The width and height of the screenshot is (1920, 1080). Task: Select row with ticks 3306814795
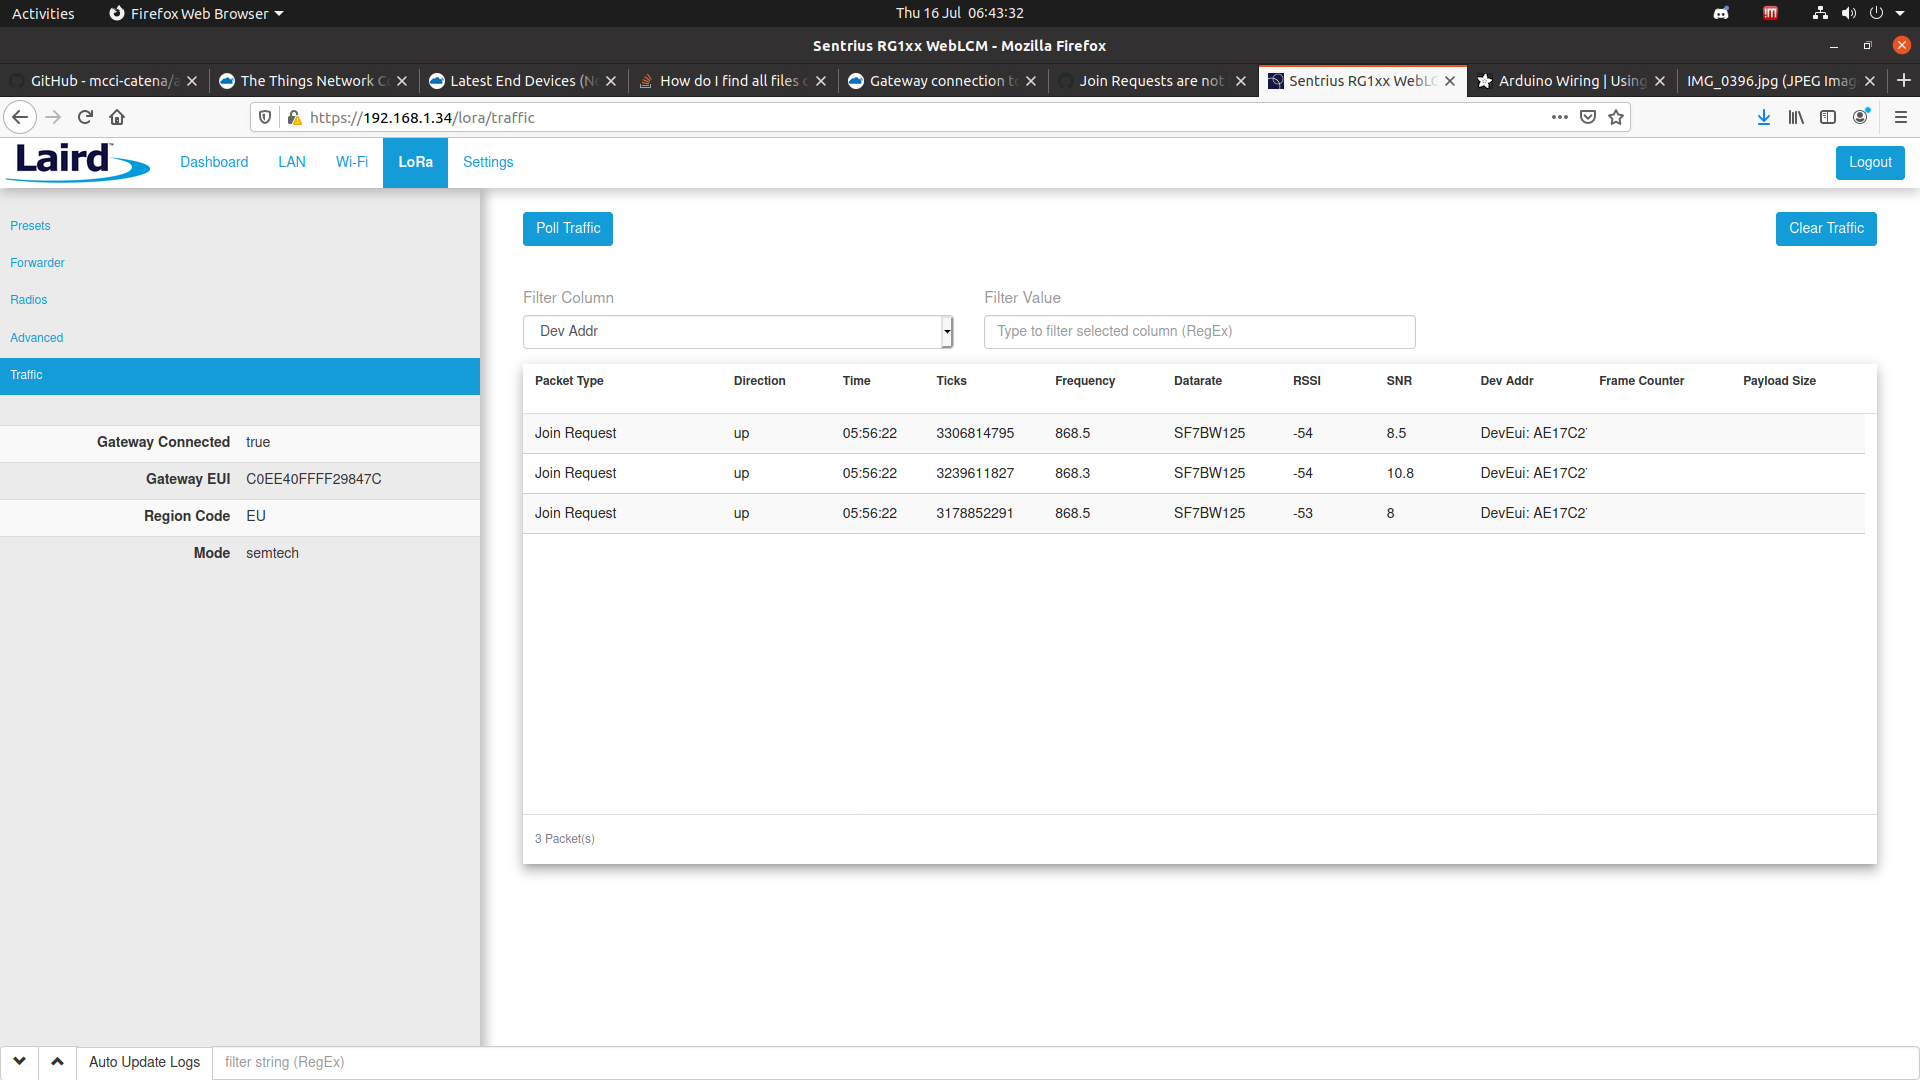coord(1194,434)
